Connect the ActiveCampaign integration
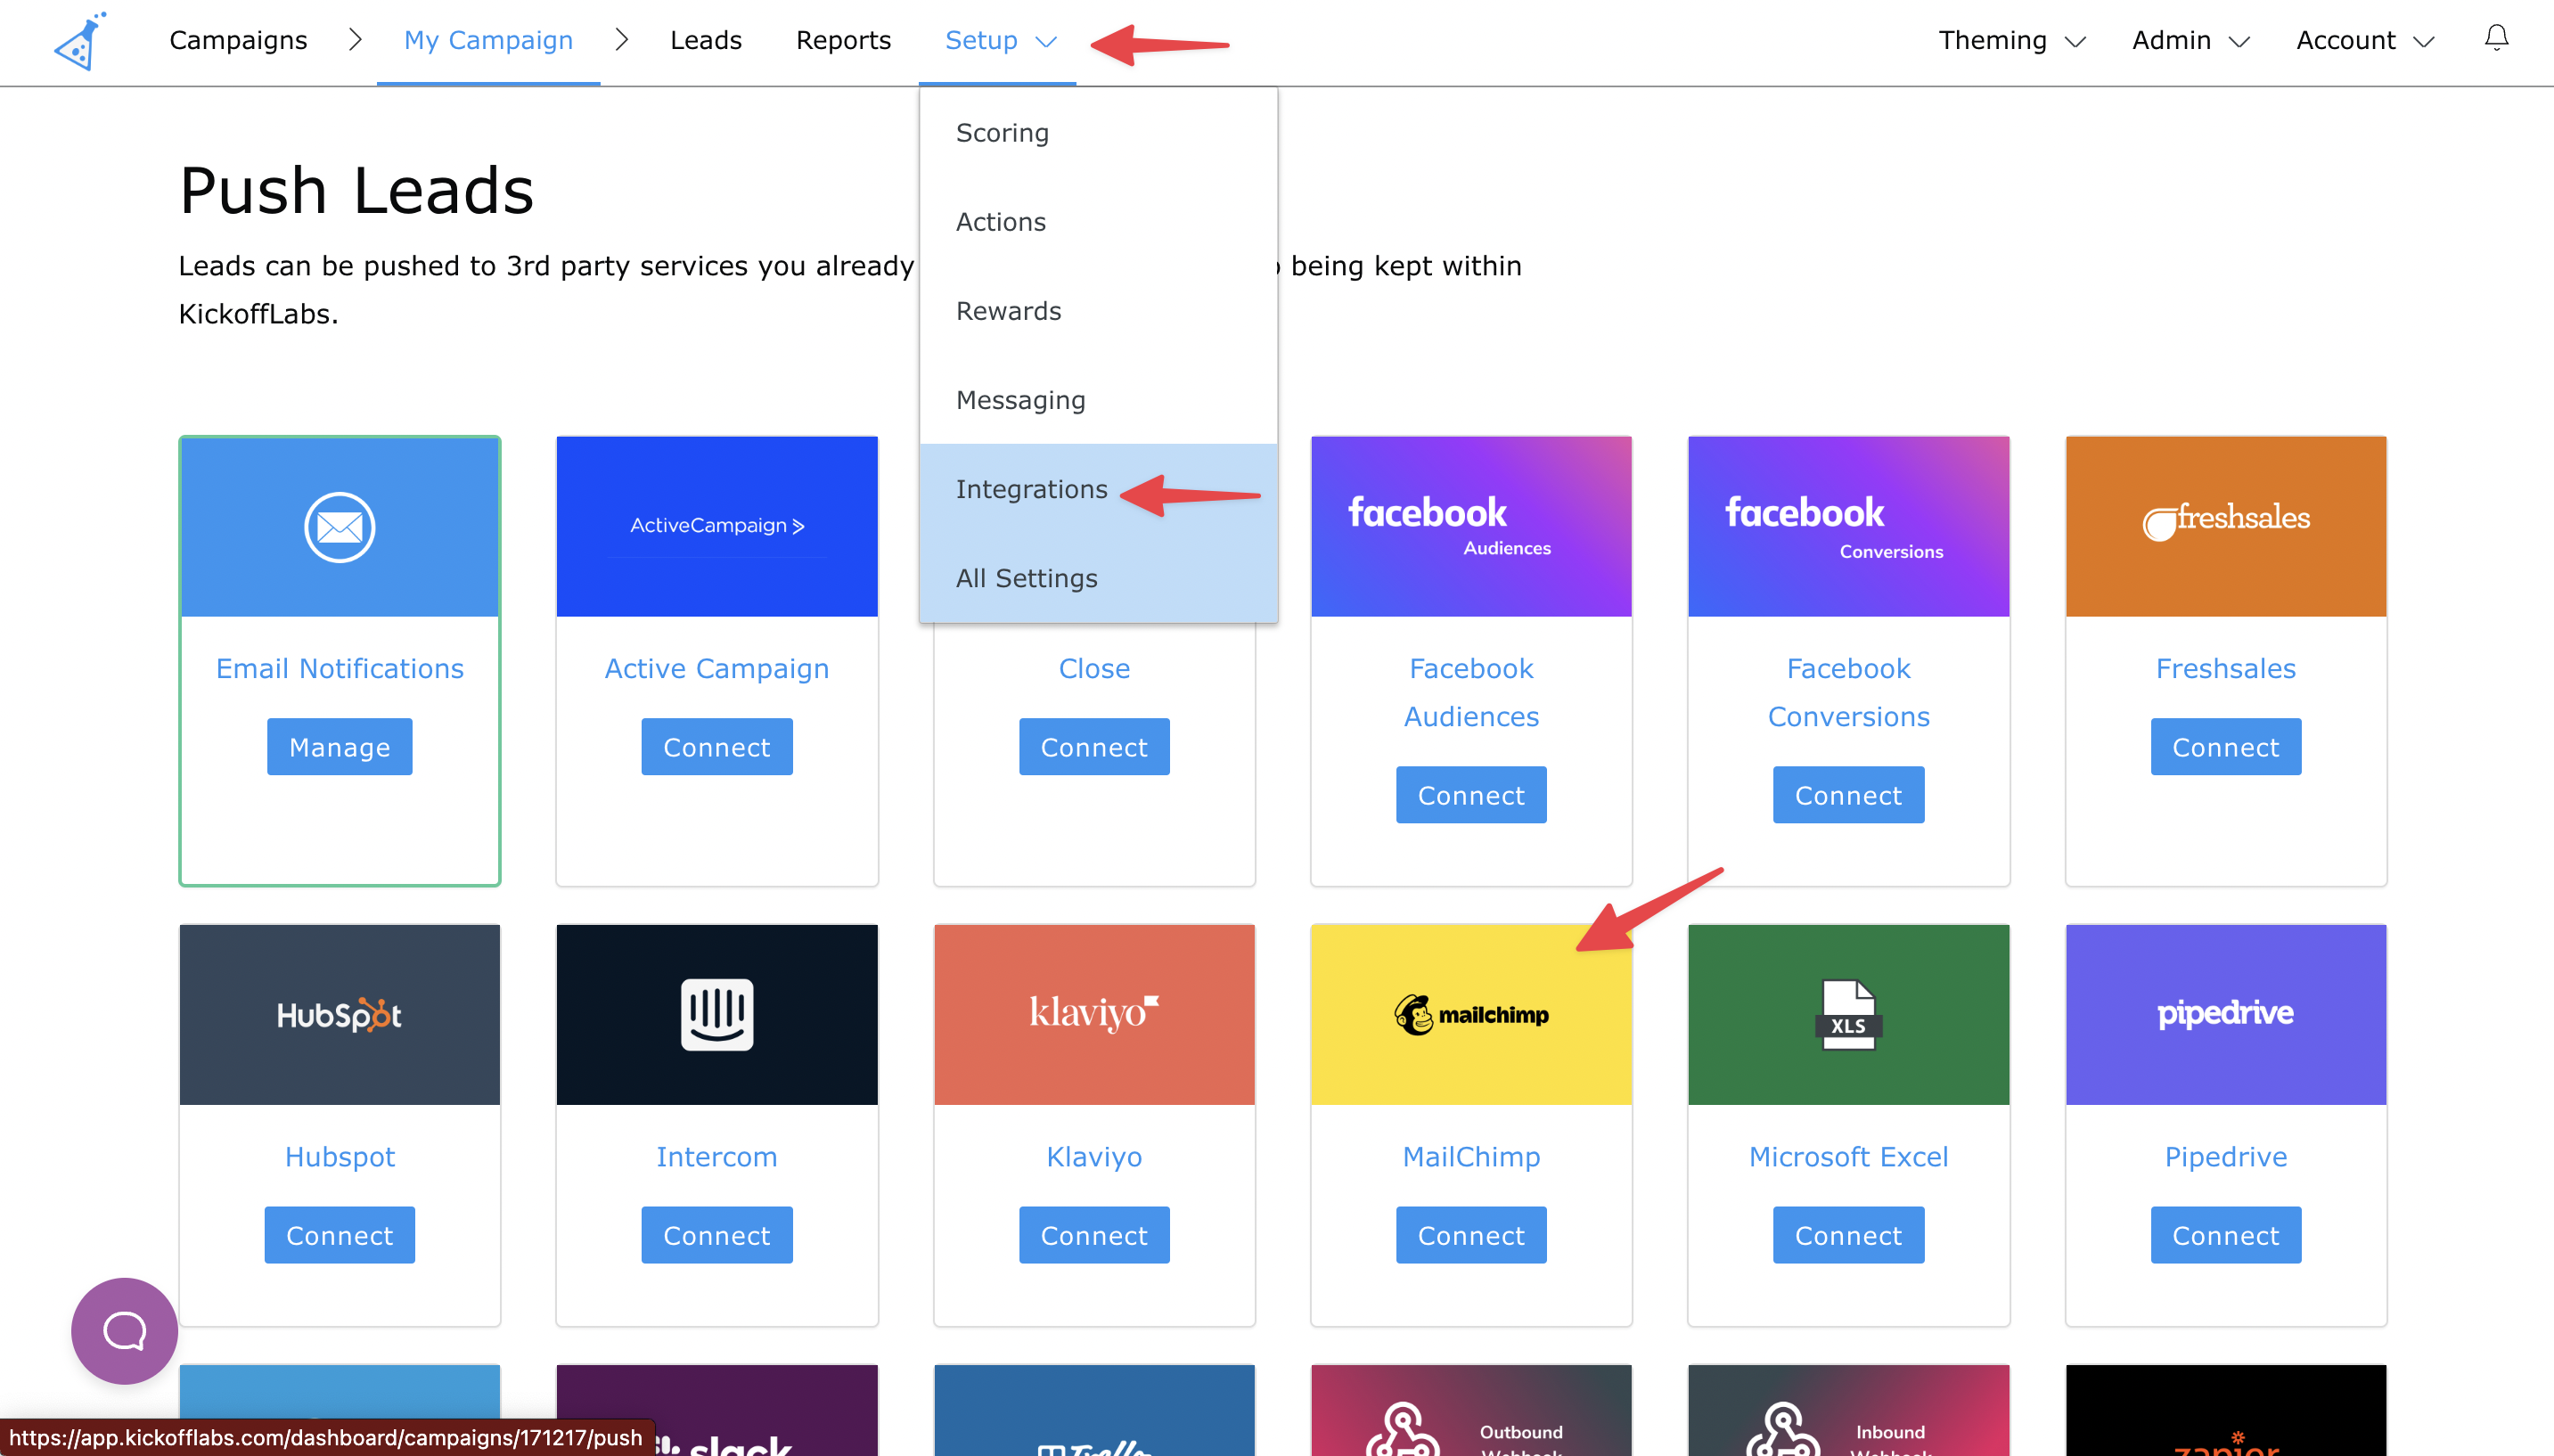2554x1456 pixels. click(716, 746)
